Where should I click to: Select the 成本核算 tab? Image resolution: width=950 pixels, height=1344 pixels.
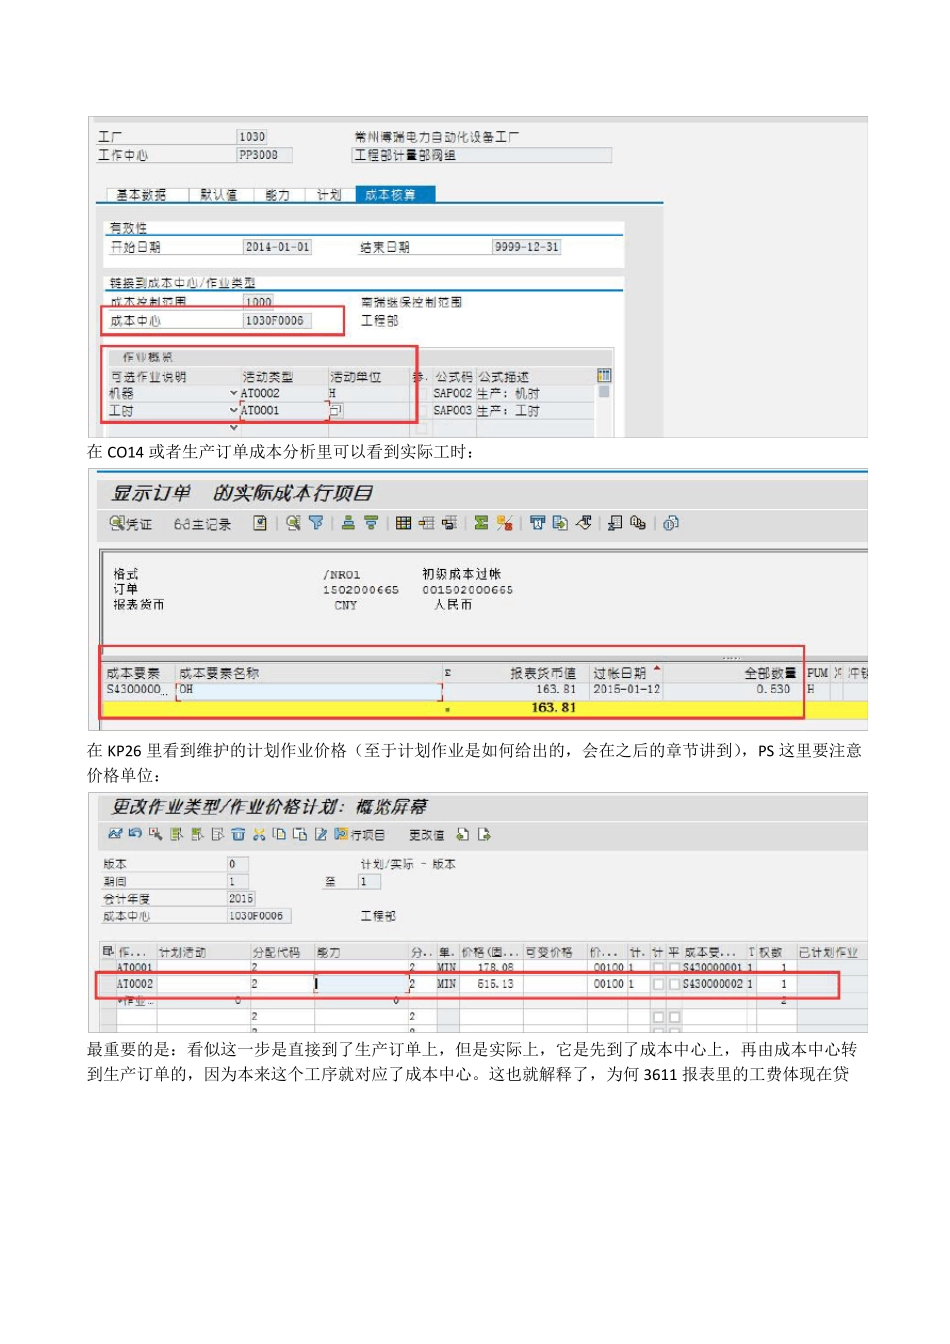[396, 195]
